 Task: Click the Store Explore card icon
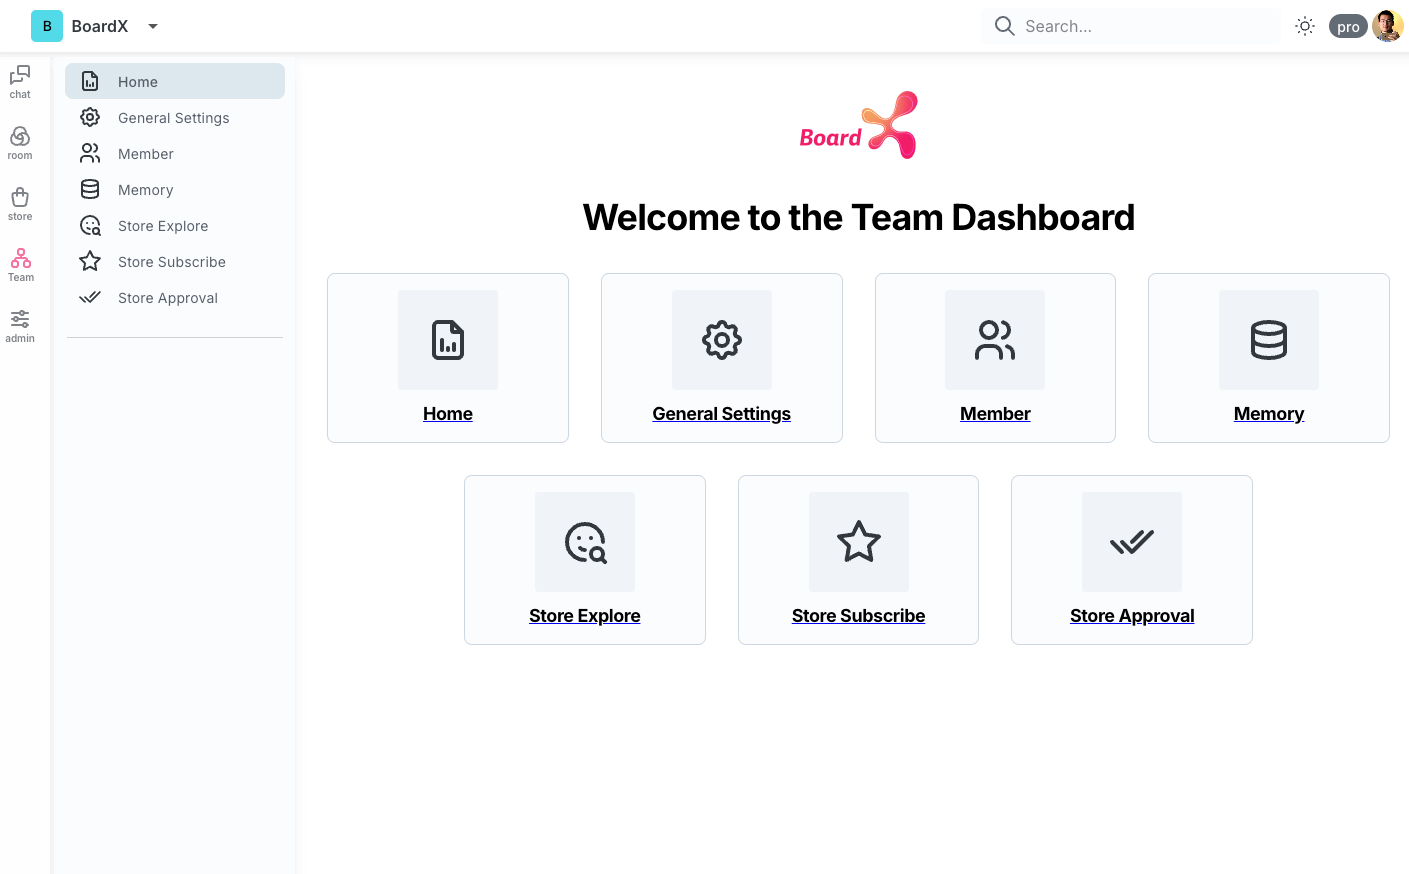point(585,542)
